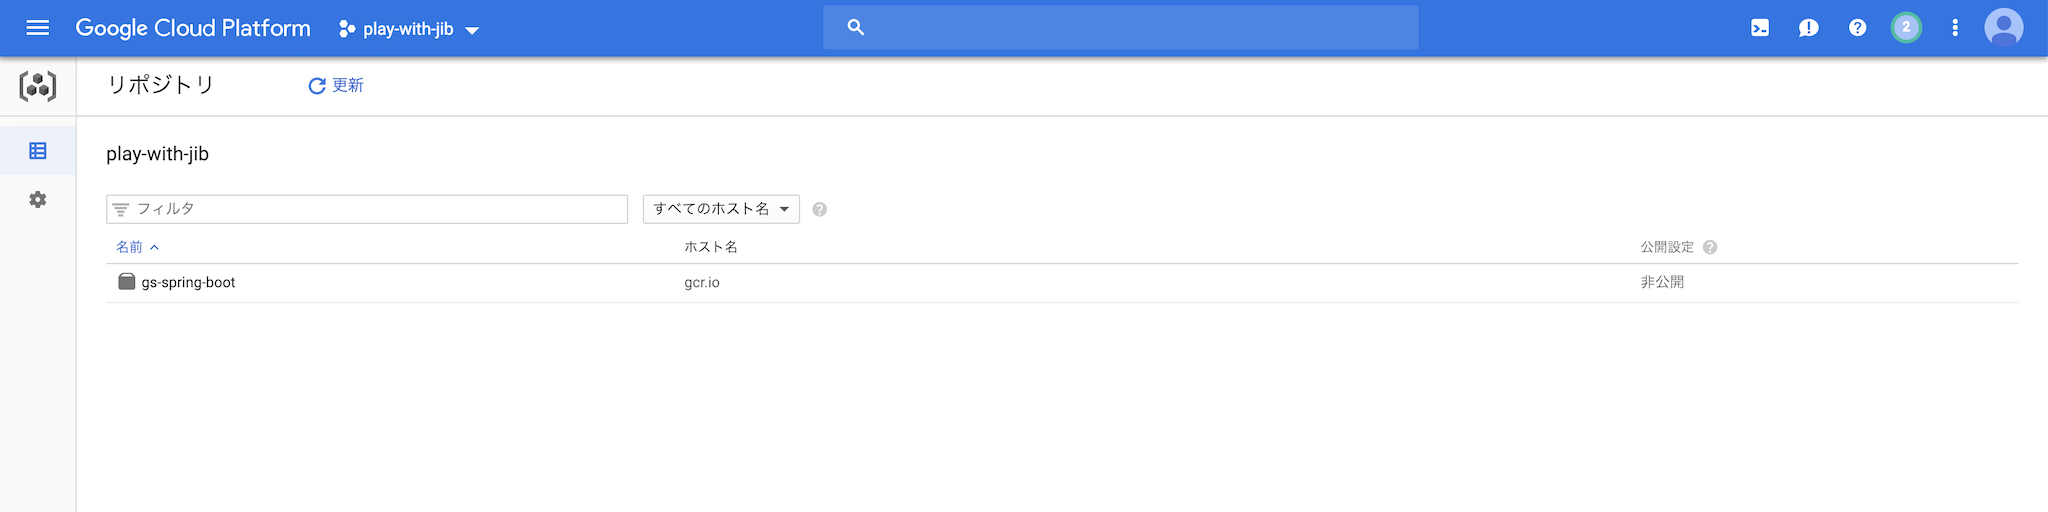
Task: Show notifications badge with 2 alerts
Action: [x=1906, y=28]
